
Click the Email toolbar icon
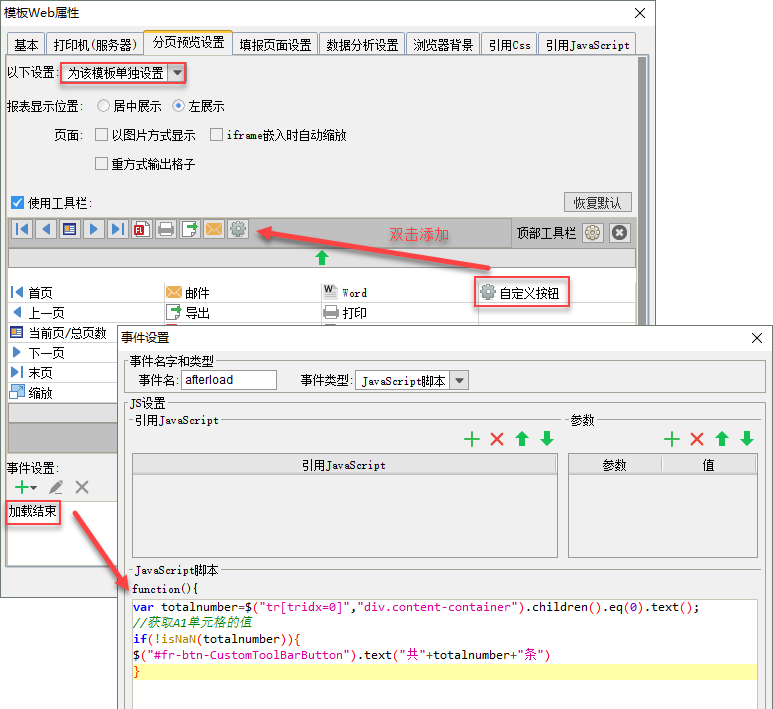214,229
